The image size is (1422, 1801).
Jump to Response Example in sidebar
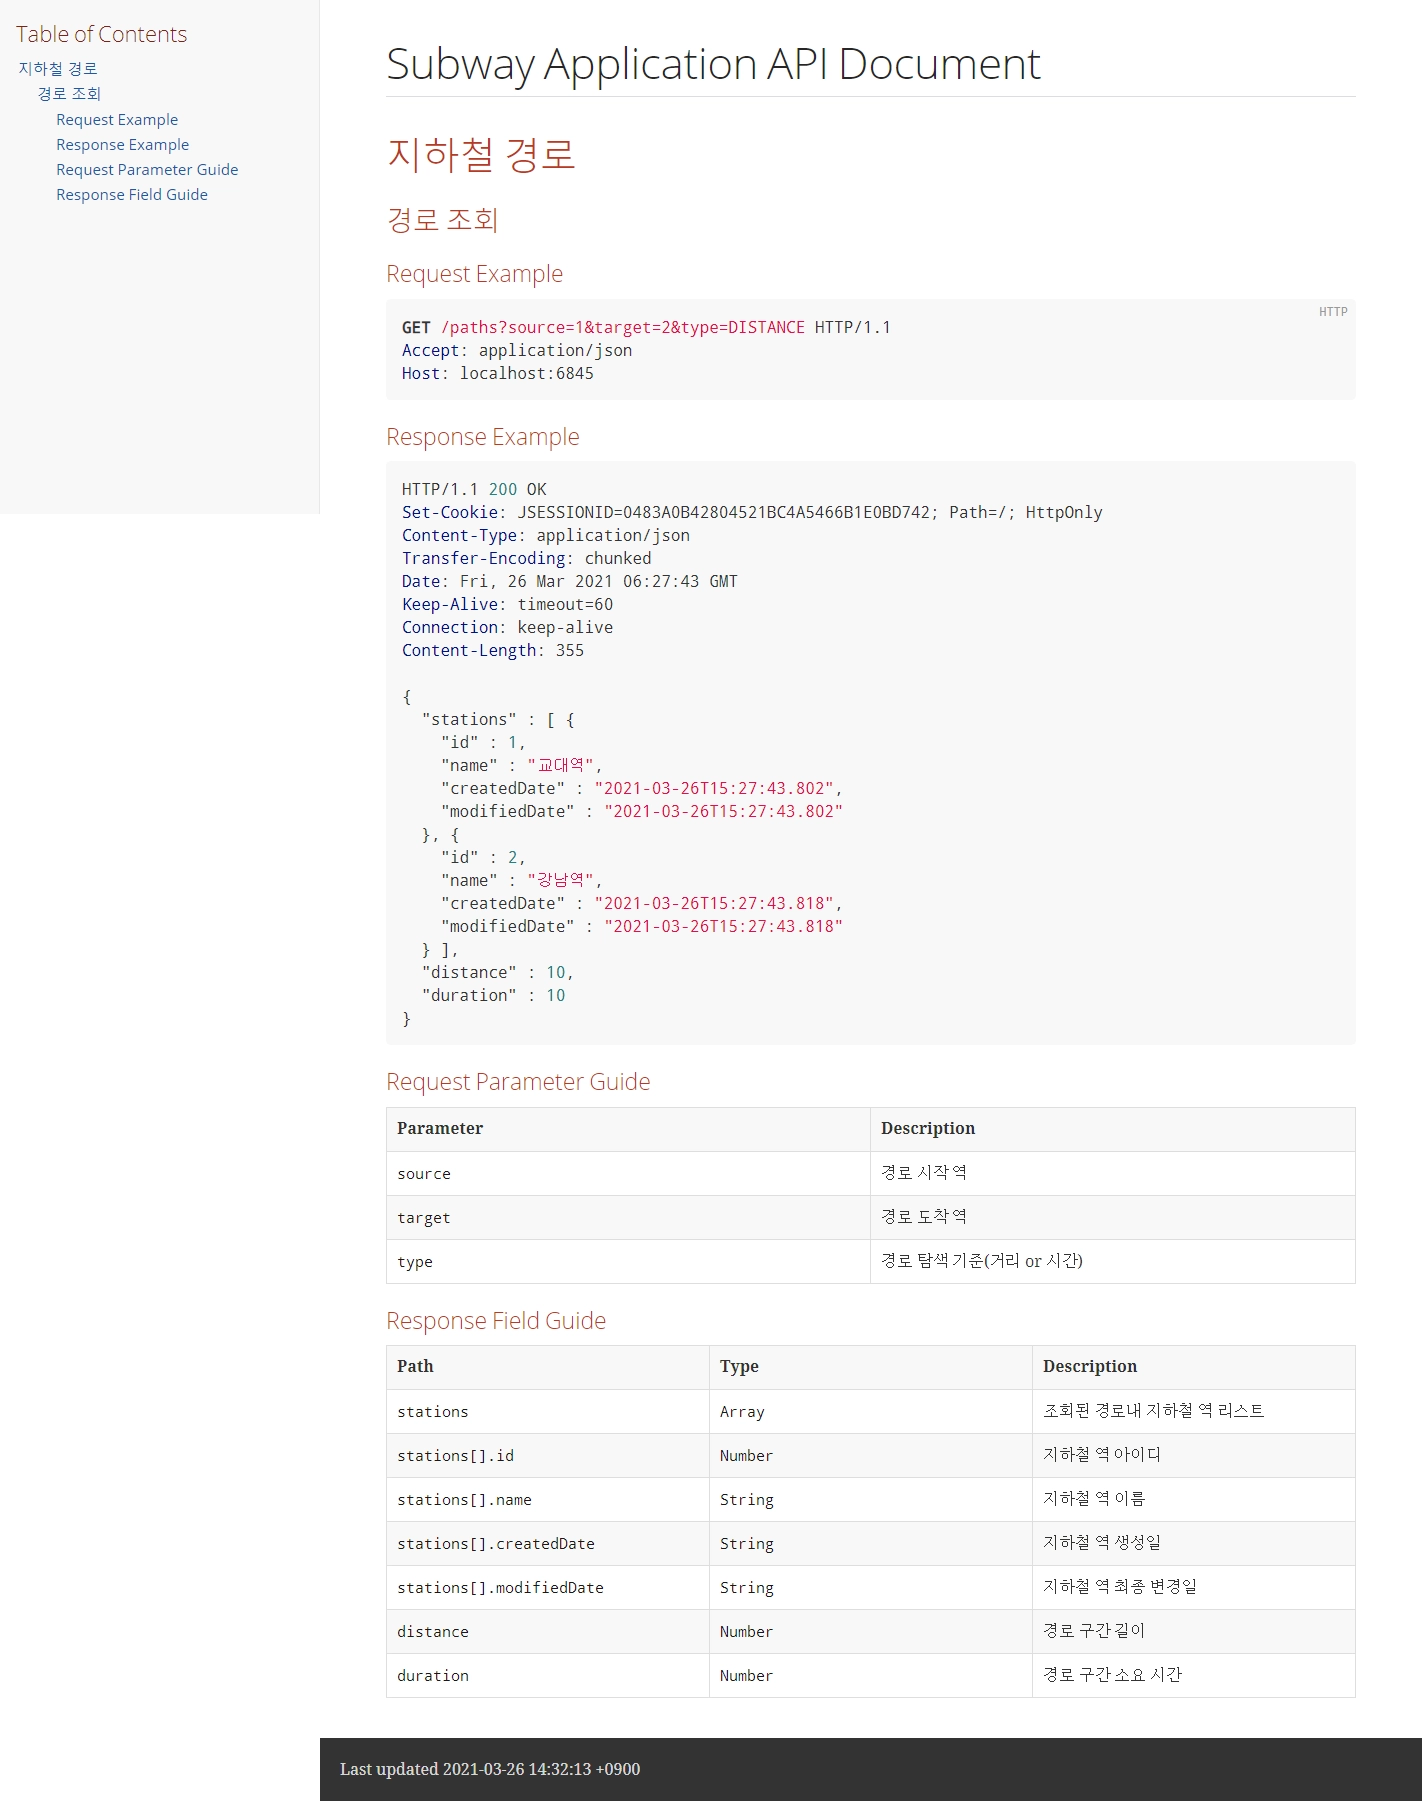(122, 144)
